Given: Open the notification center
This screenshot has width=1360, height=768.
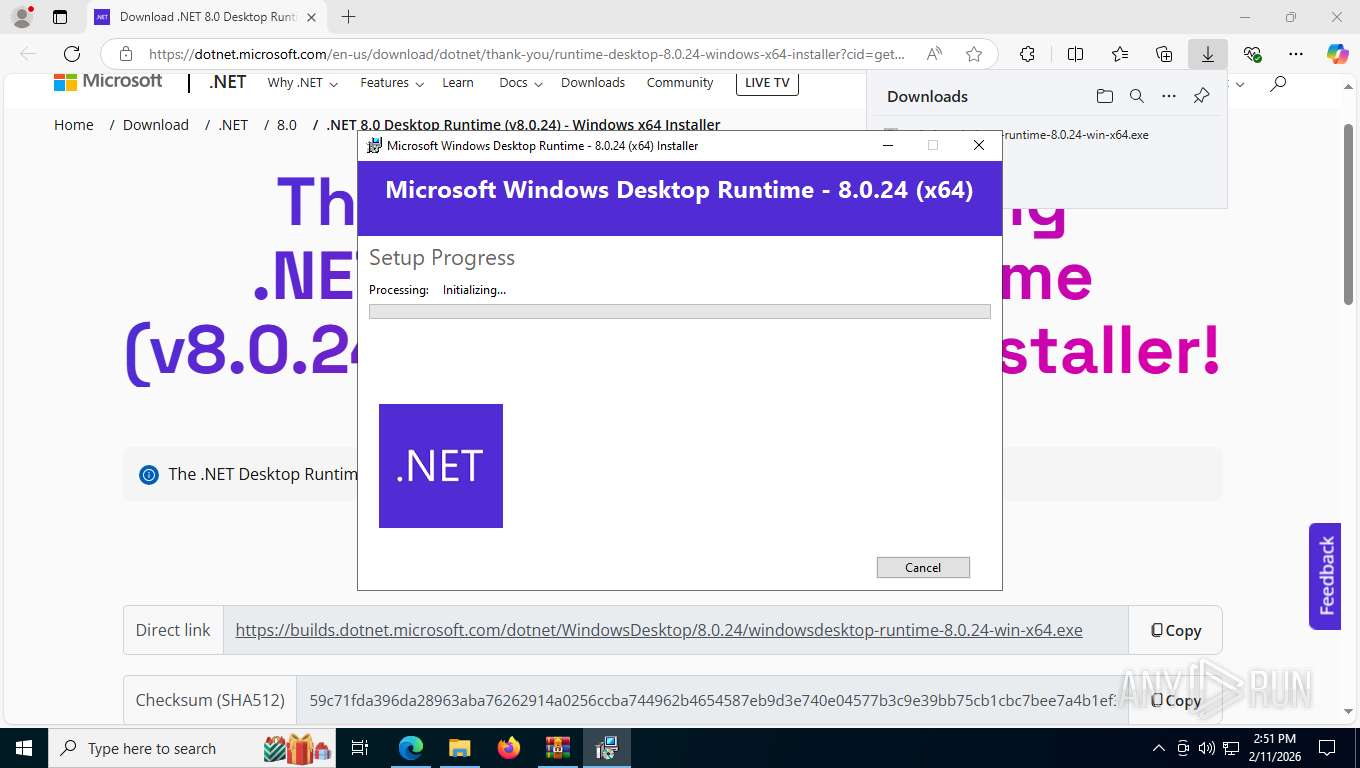Looking at the screenshot, I should pos(1327,748).
